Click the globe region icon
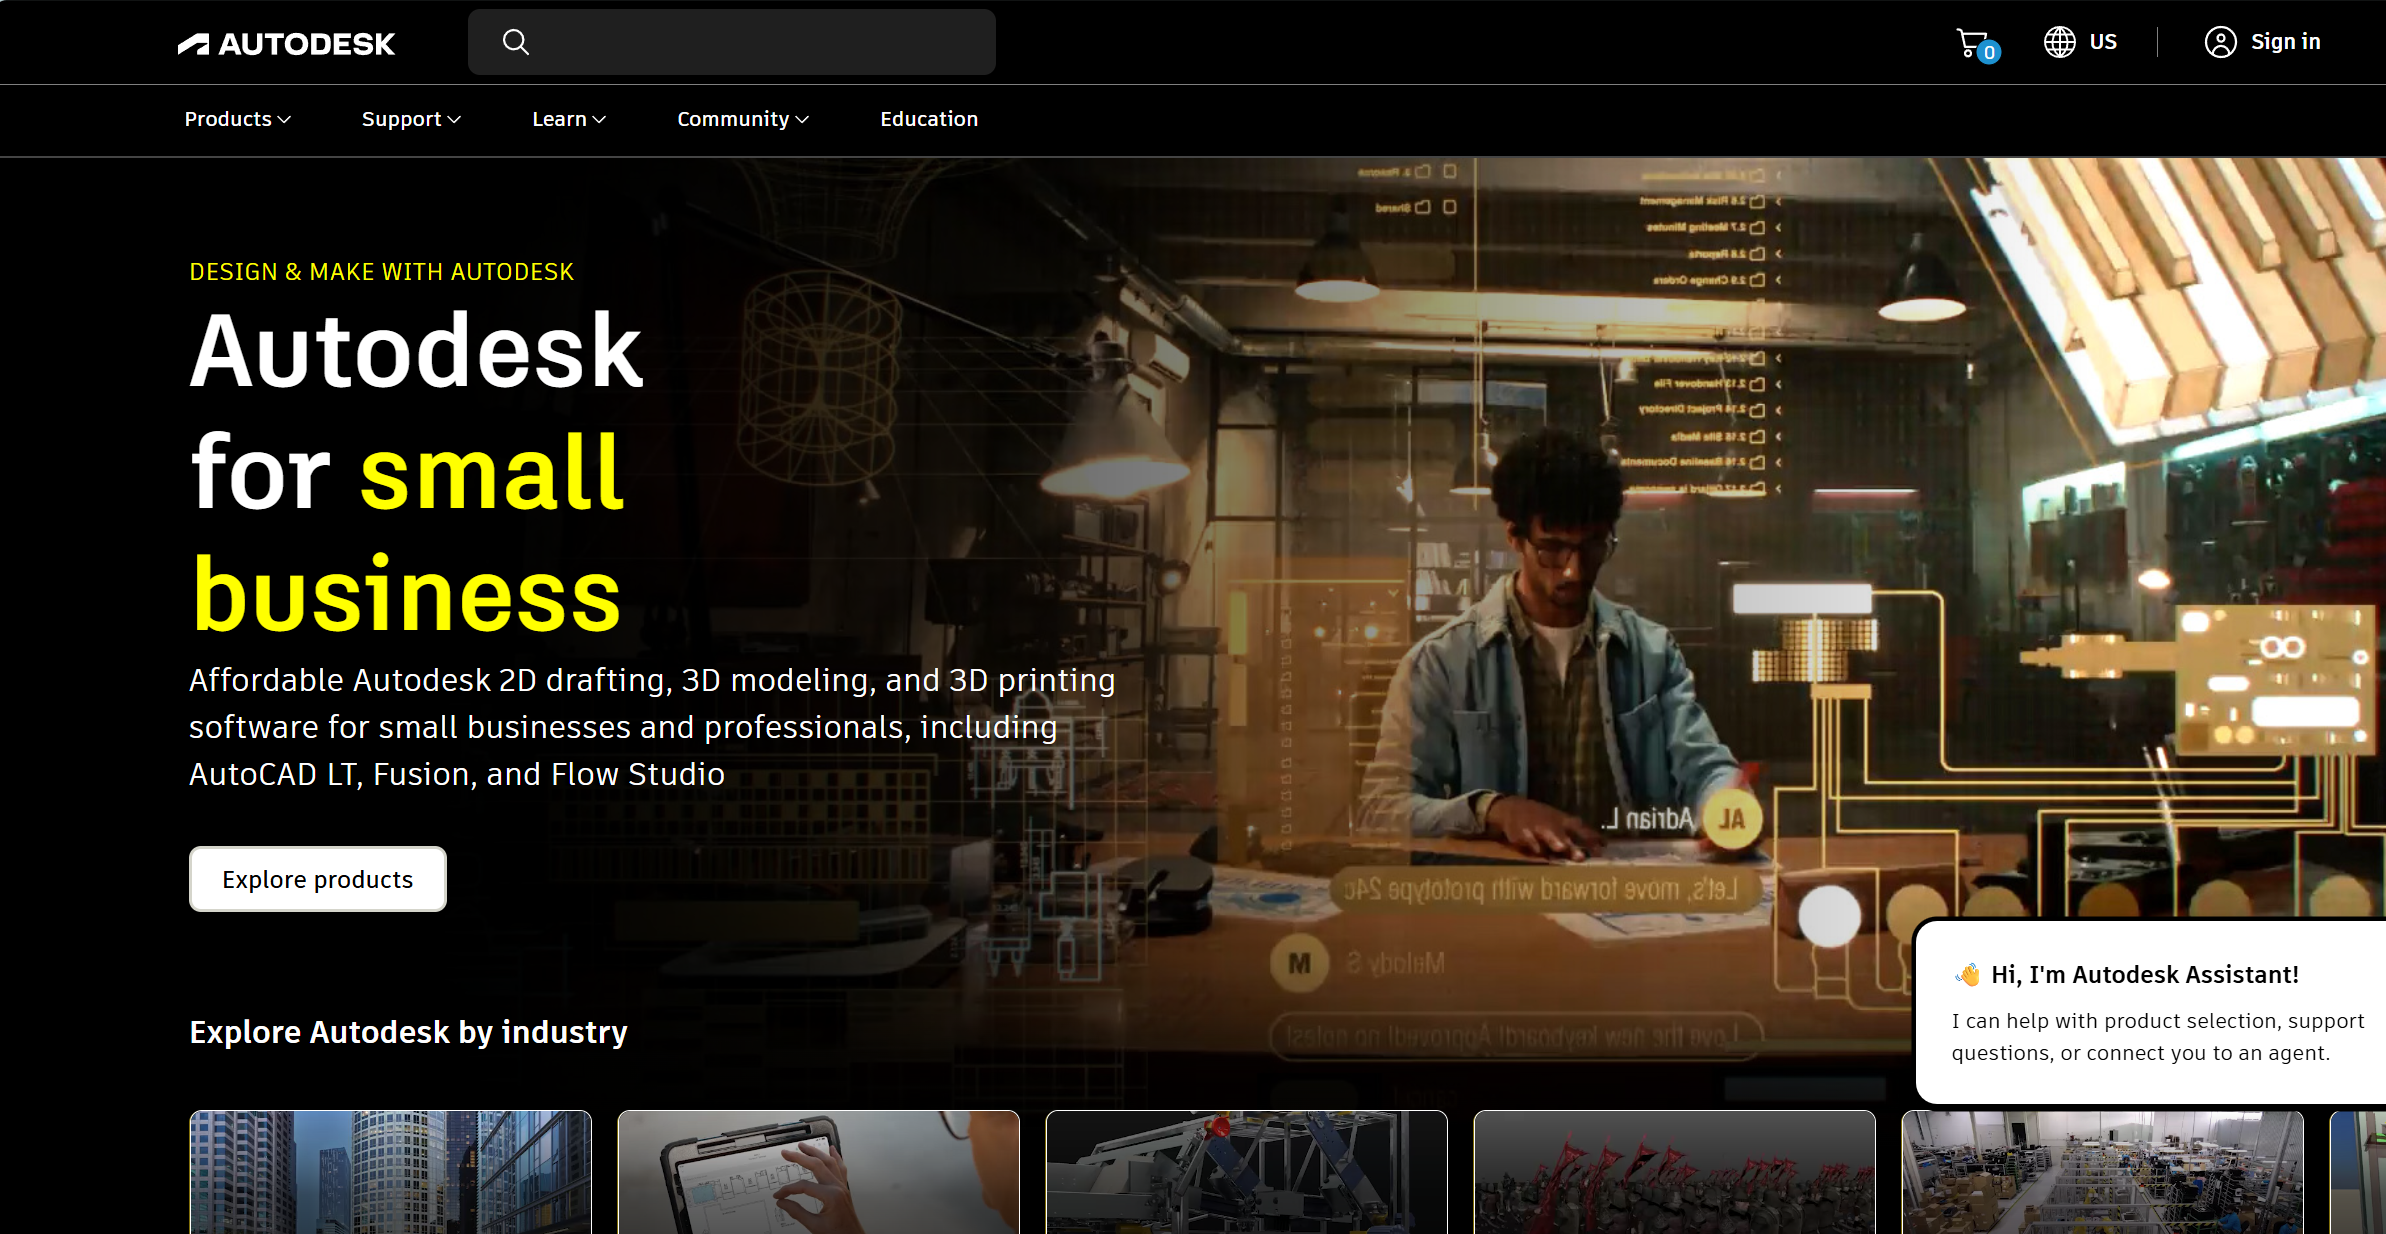 point(2059,42)
